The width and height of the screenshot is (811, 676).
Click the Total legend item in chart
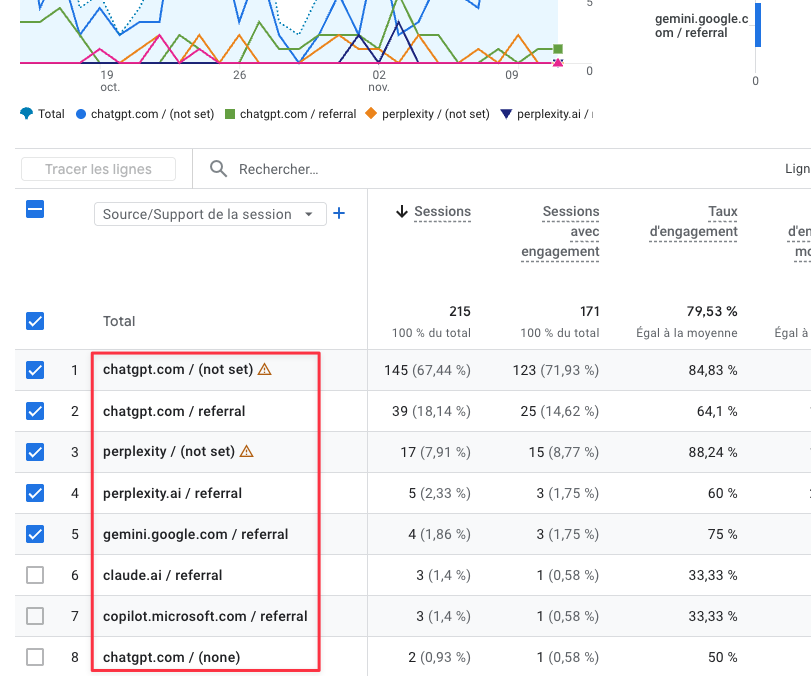click(42, 114)
